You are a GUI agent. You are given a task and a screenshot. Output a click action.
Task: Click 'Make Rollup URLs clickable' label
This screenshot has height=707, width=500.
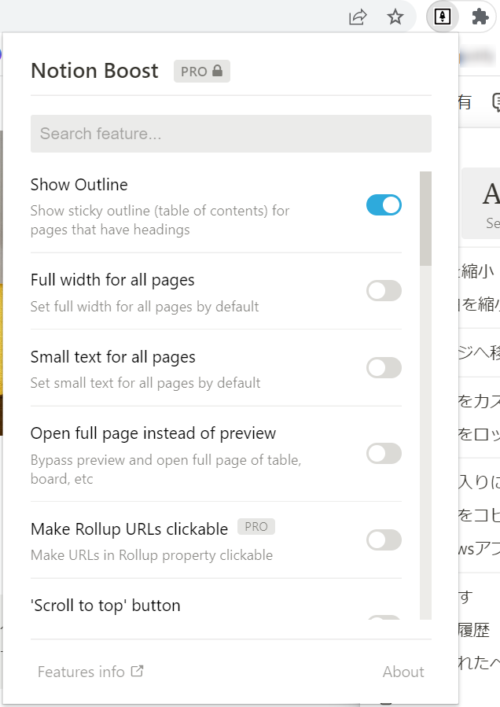click(x=129, y=529)
